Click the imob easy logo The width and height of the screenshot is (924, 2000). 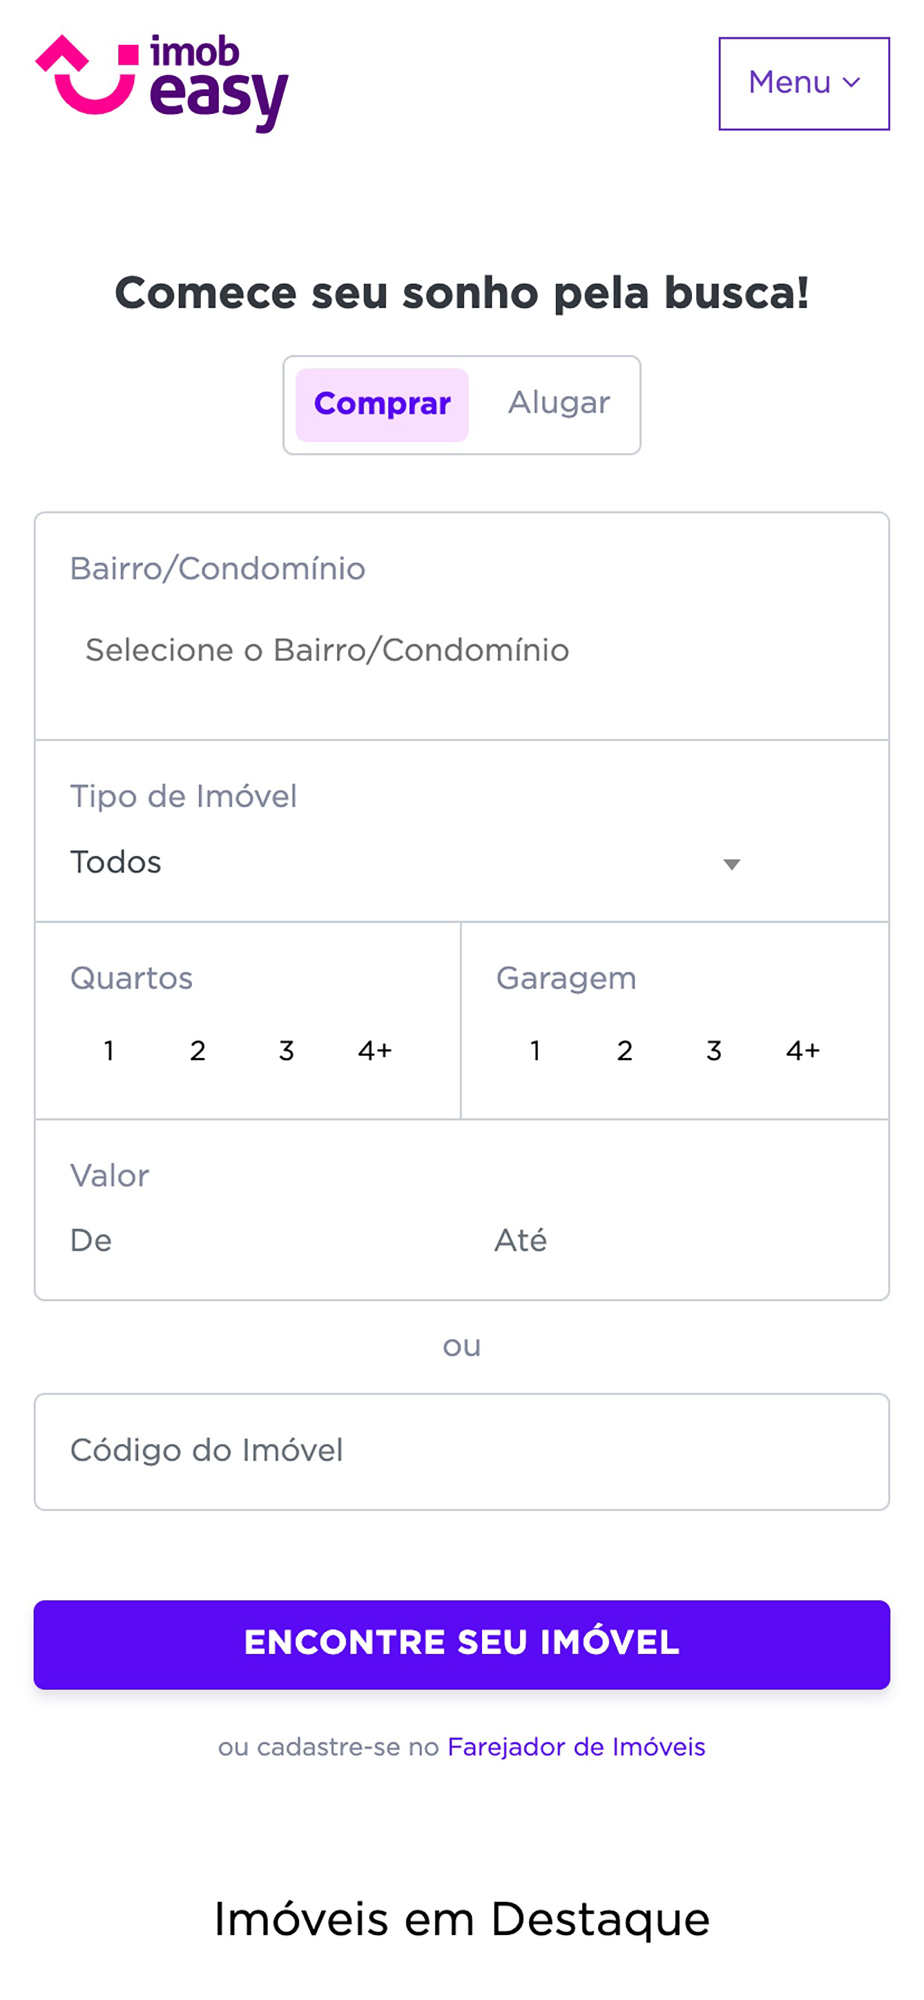162,82
